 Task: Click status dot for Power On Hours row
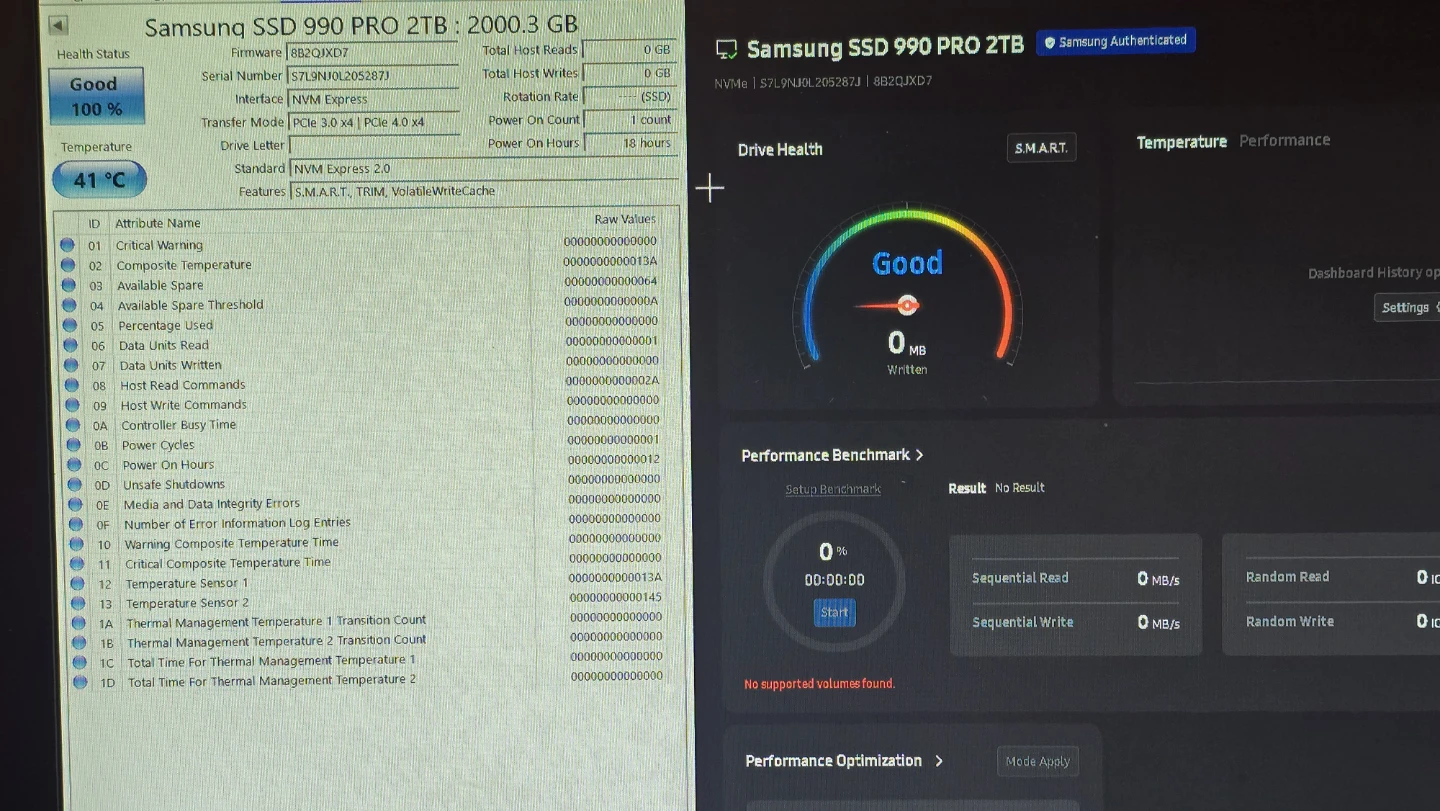(x=73, y=464)
